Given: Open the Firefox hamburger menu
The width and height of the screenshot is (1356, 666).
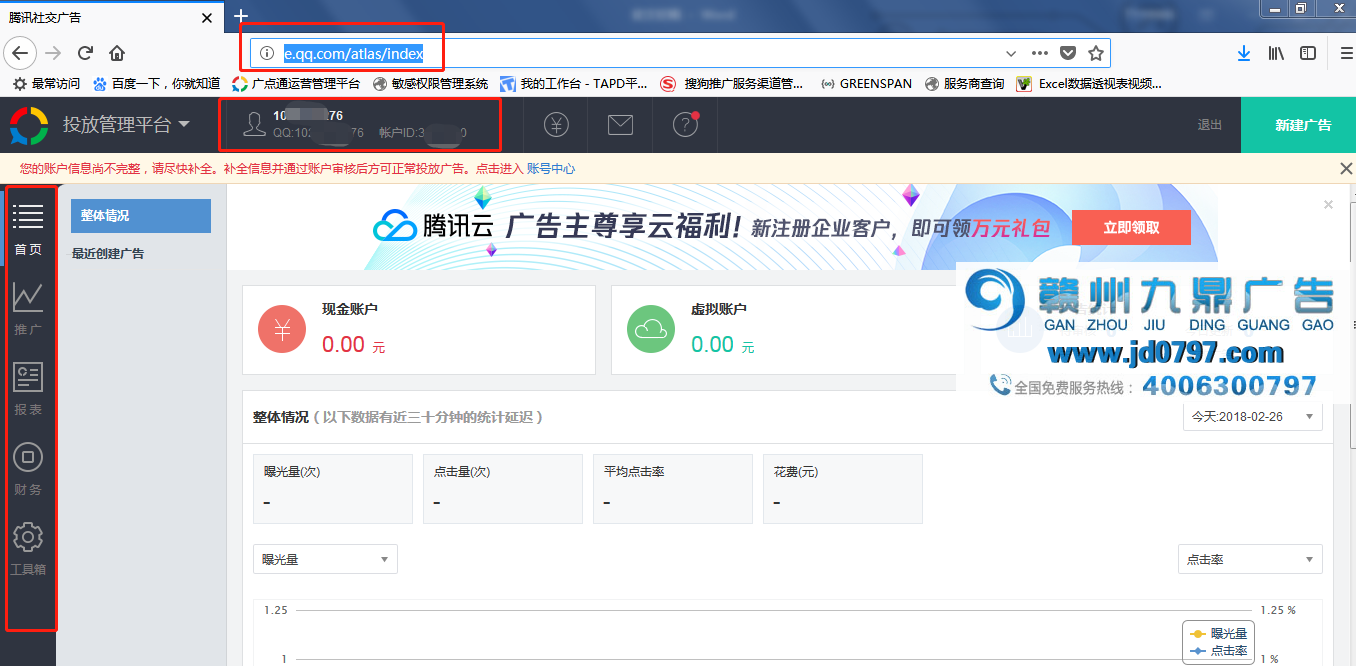Looking at the screenshot, I should pyautogui.click(x=1345, y=53).
